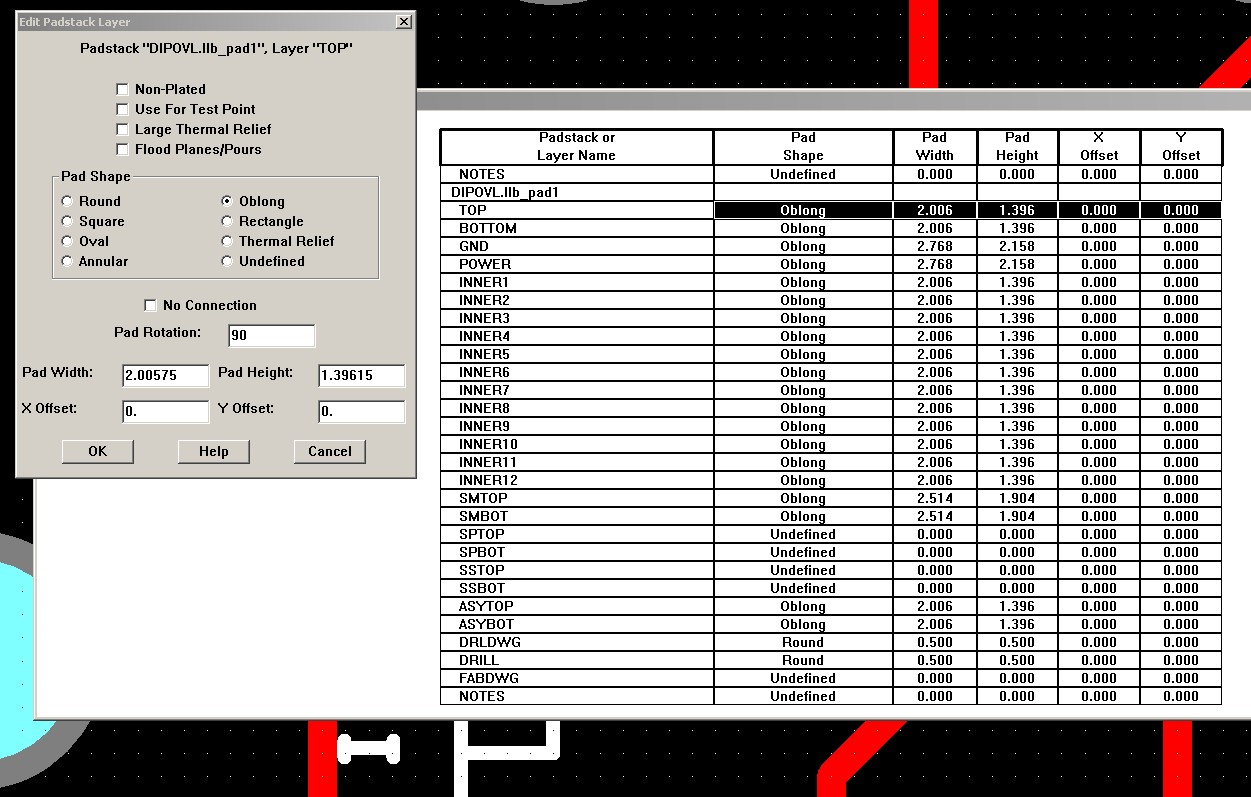Image resolution: width=1251 pixels, height=797 pixels.
Task: Click the DRILL layer name
Action: coord(479,660)
